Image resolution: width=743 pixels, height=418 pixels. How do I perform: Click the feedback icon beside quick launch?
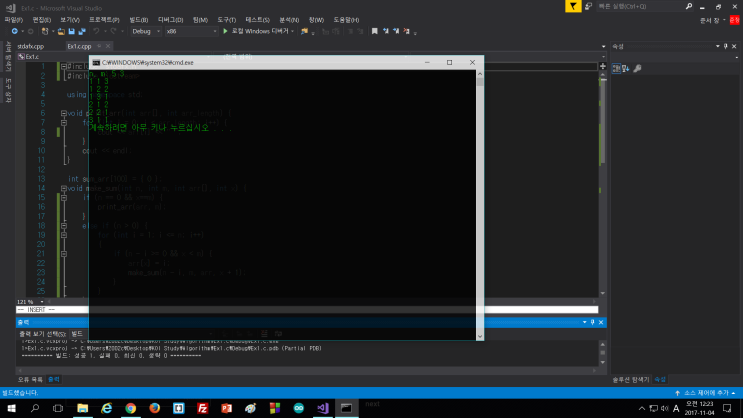[x=588, y=6]
